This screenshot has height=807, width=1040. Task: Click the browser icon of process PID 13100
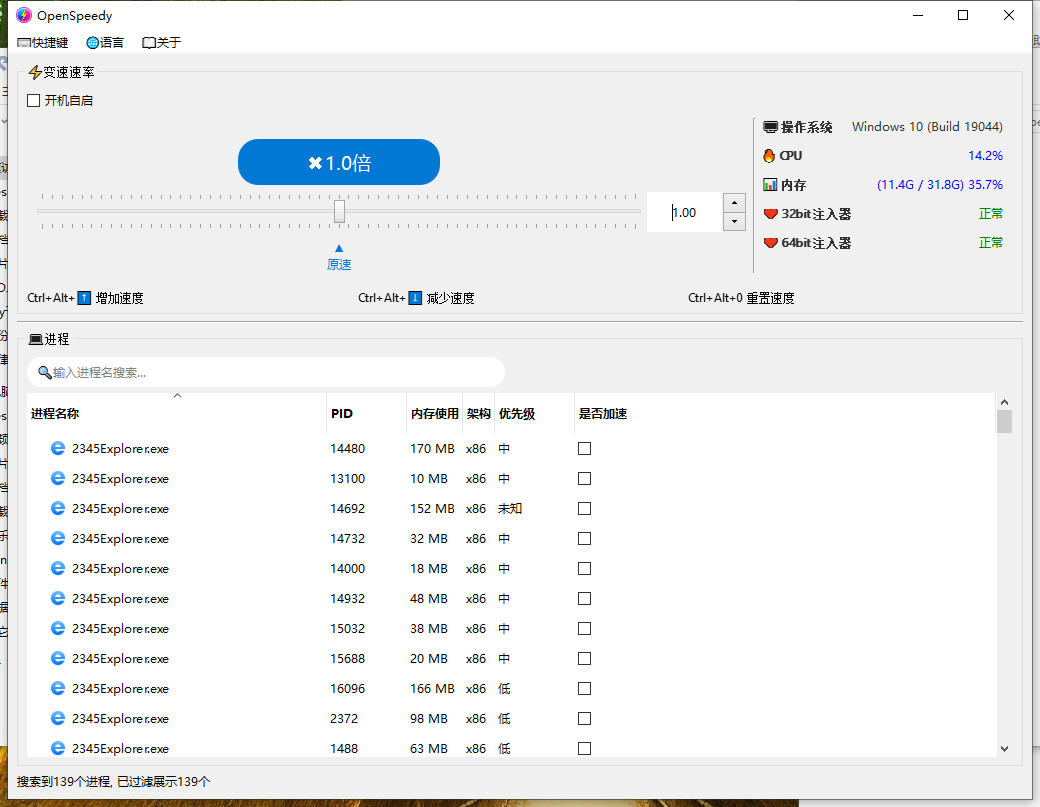[58, 478]
